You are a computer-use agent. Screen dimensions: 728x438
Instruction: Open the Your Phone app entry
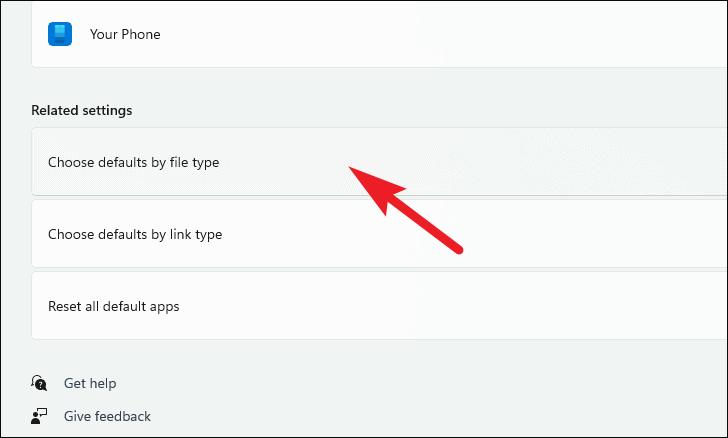pyautogui.click(x=379, y=34)
